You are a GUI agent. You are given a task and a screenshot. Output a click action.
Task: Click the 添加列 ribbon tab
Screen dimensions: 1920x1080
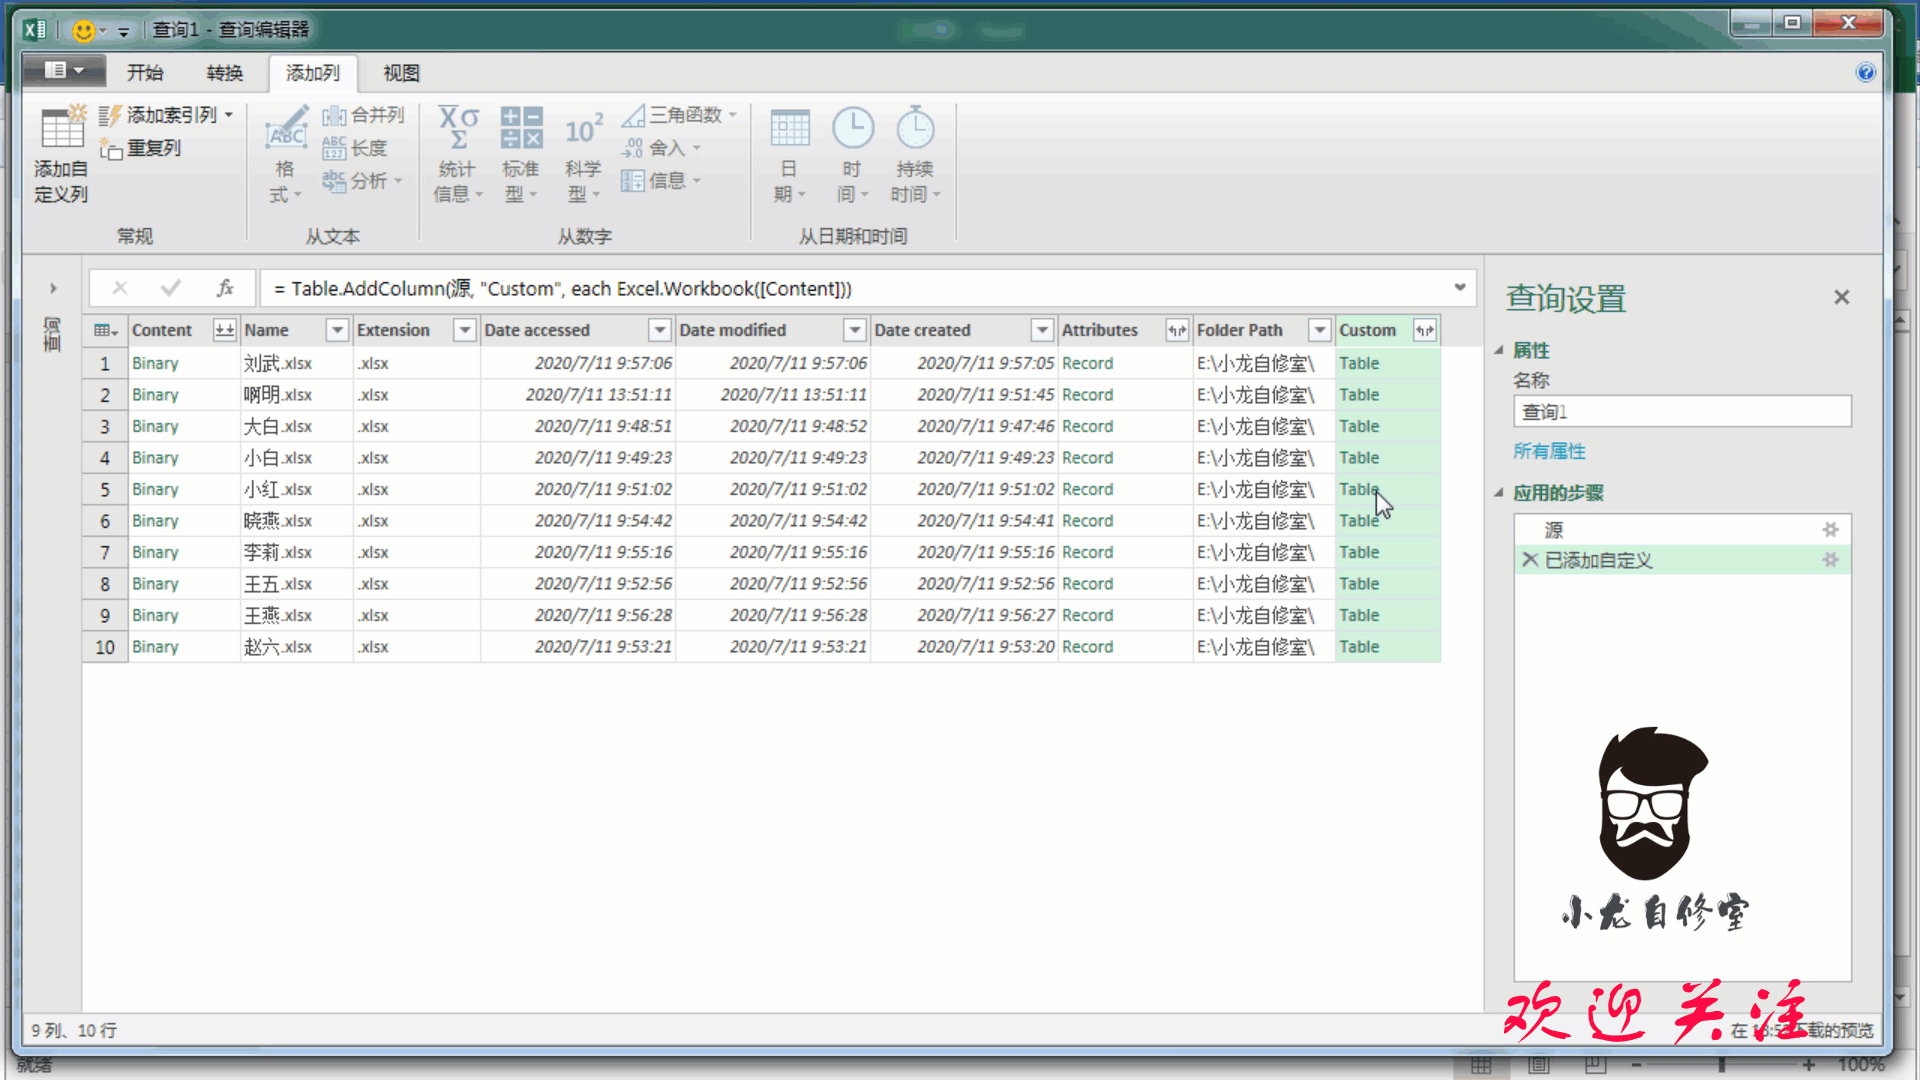(314, 73)
